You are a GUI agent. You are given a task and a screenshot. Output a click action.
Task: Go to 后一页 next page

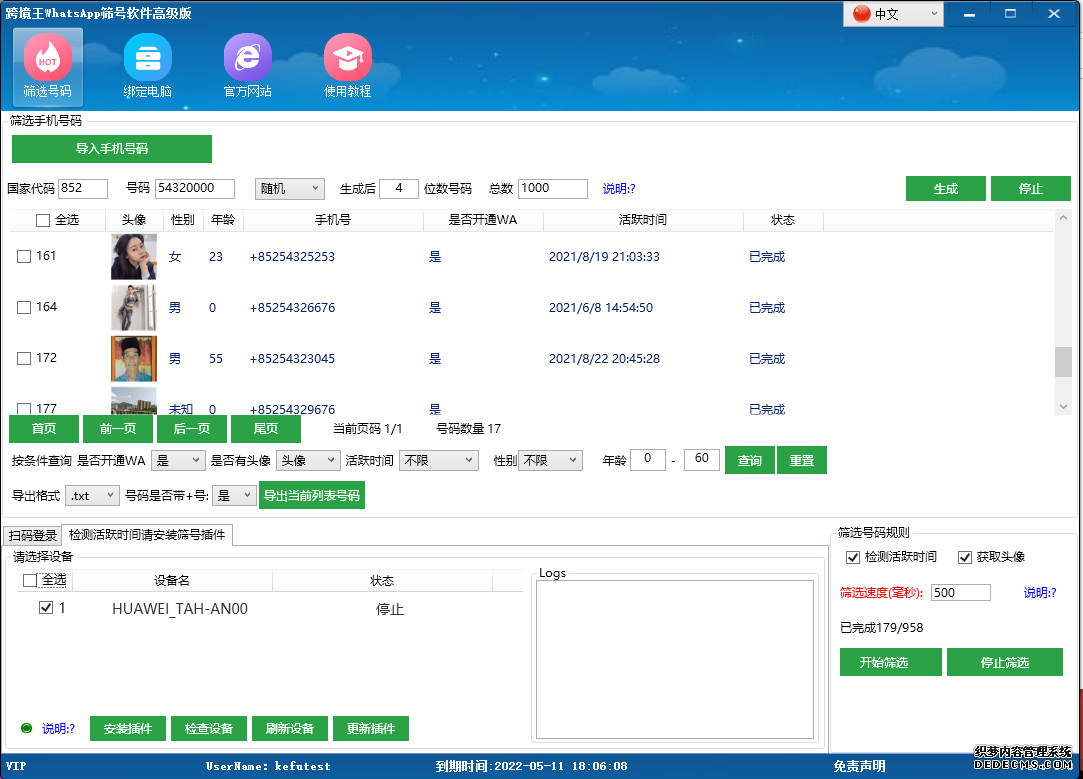[192, 429]
